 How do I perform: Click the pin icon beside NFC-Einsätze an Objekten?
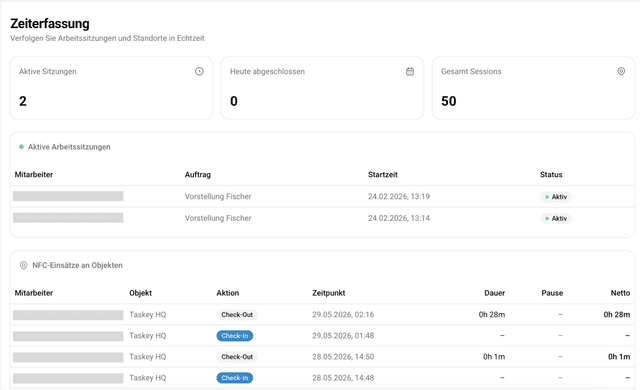point(24,265)
